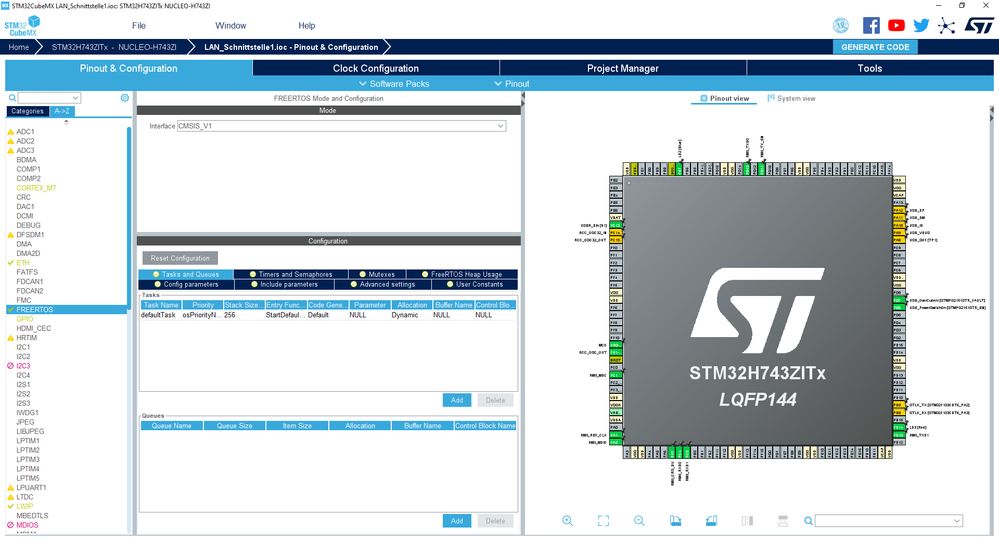Select LWIP in peripheral list

coord(25,506)
